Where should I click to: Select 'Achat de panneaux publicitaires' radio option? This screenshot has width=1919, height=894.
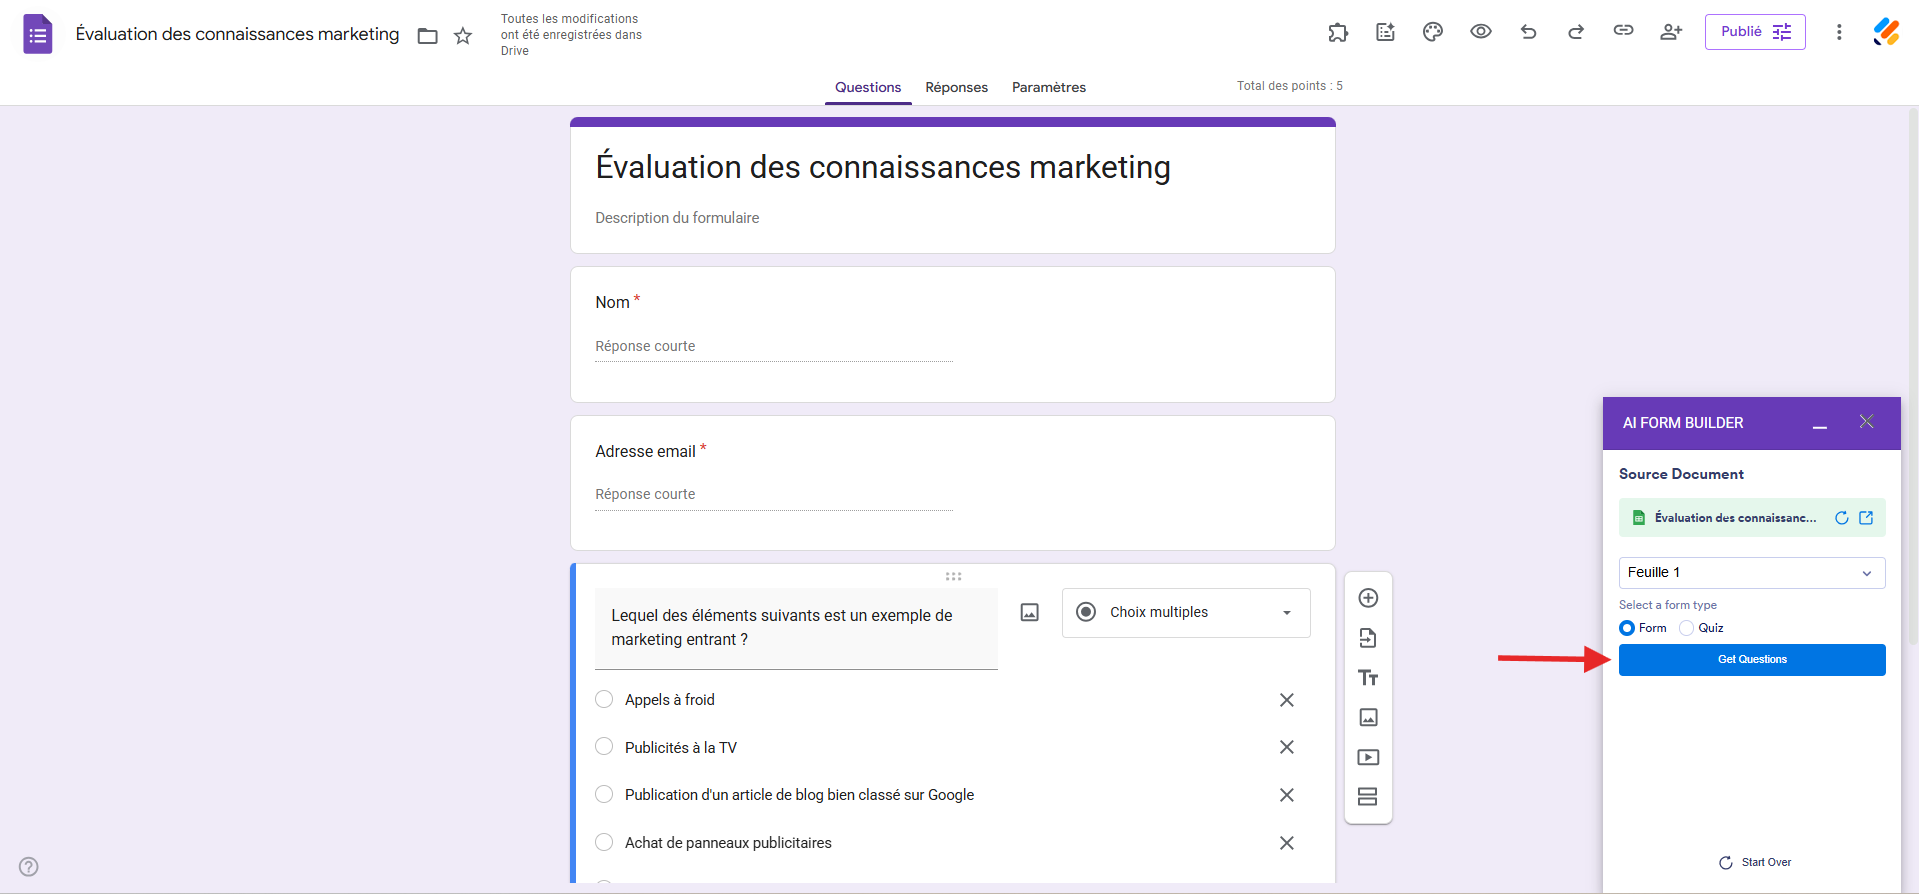click(604, 842)
